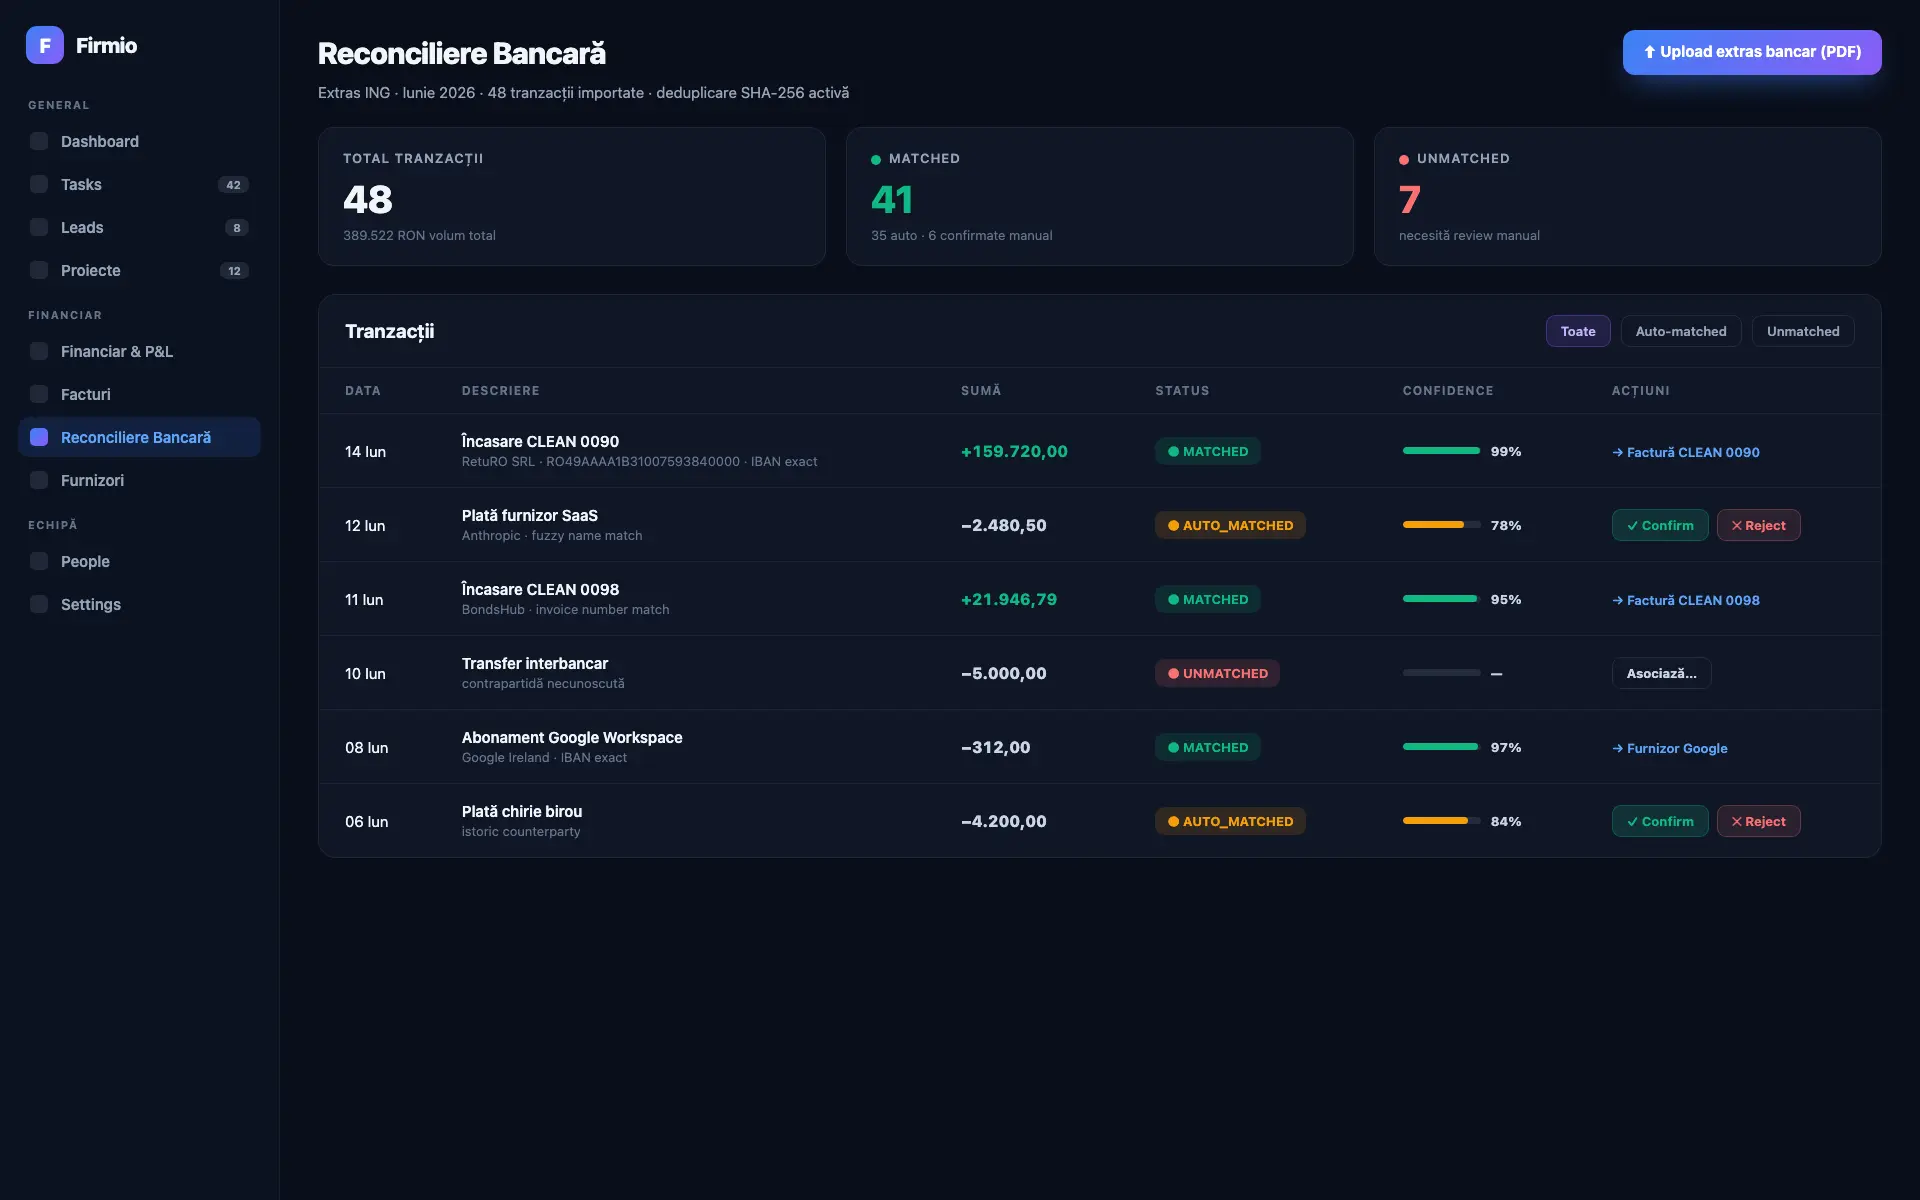Click the Proiecte sidebar icon

tap(39, 270)
